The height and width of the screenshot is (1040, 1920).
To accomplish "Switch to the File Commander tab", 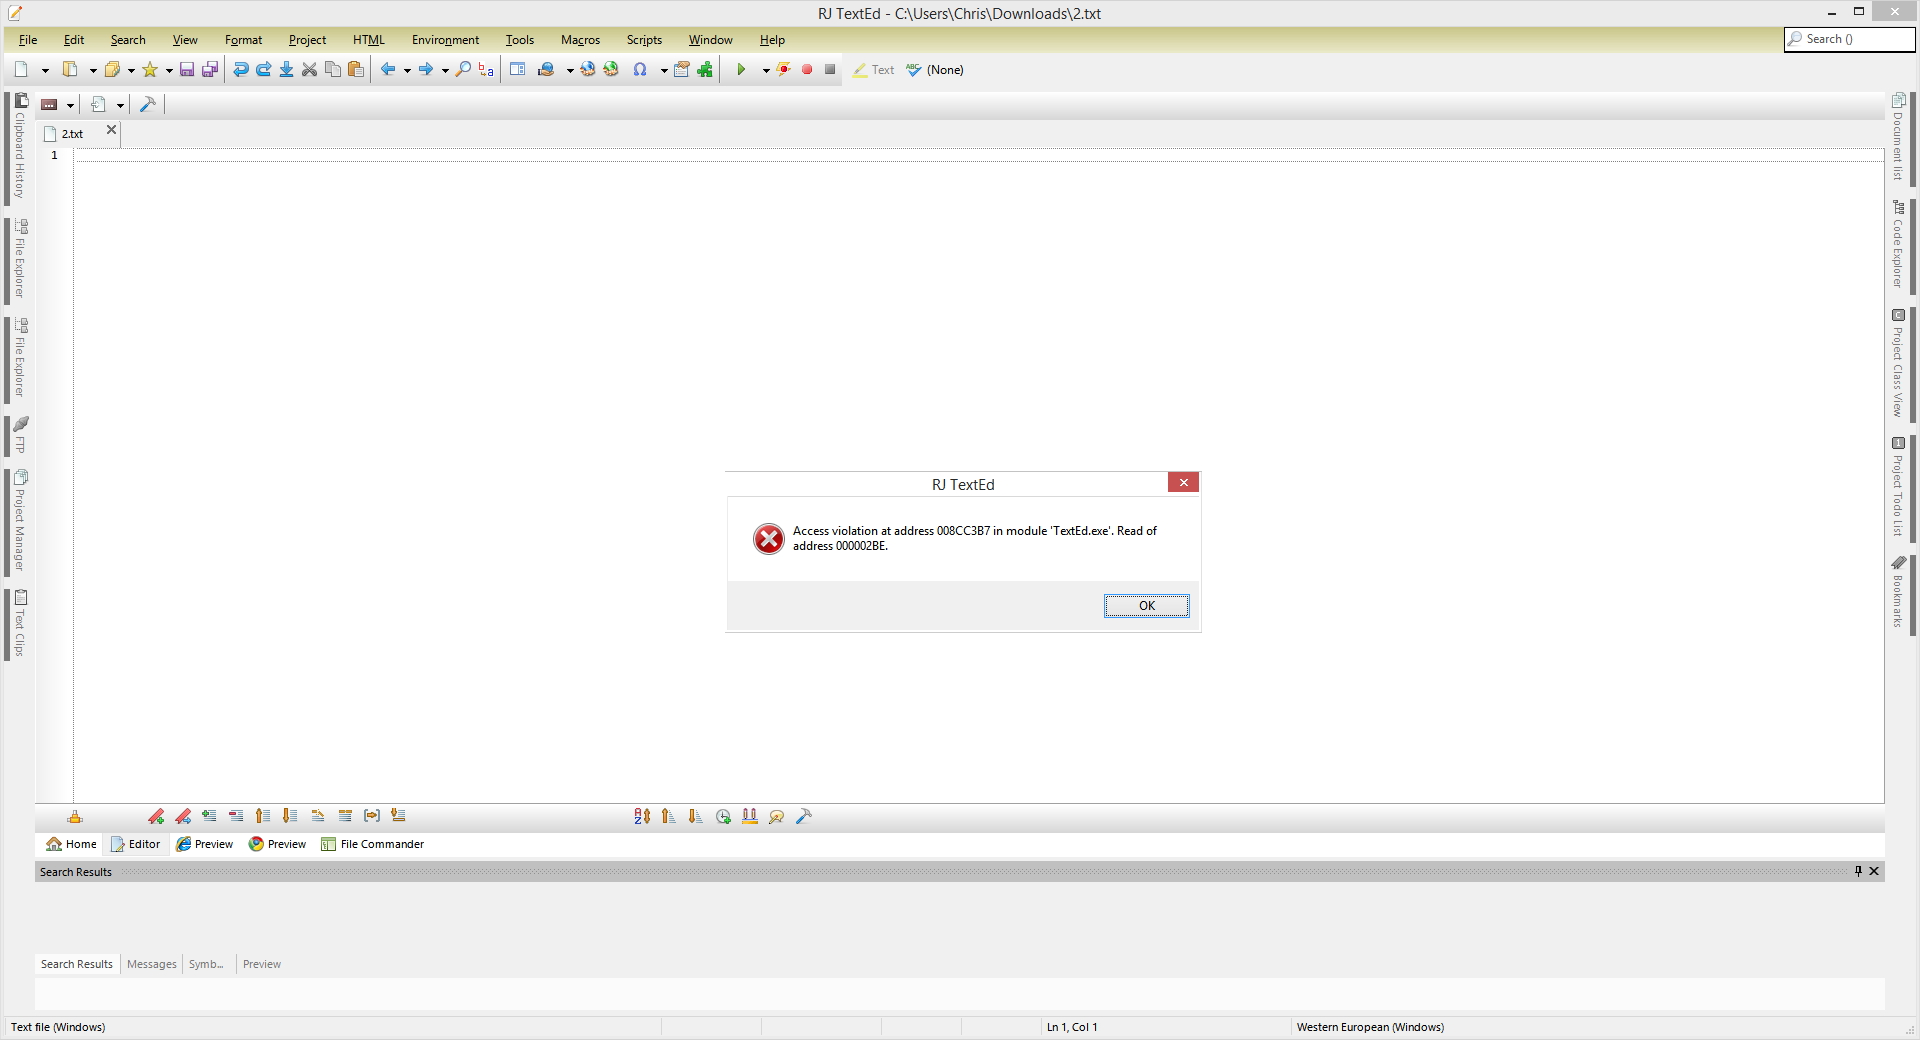I will [x=372, y=844].
